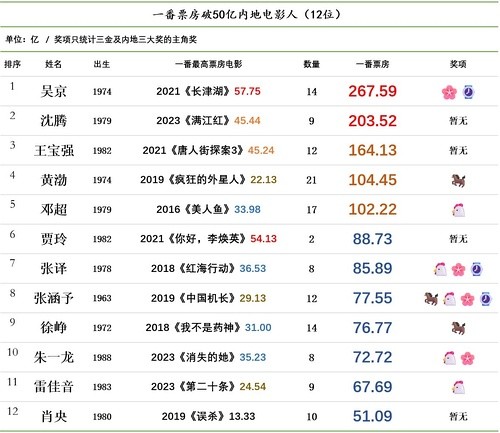Click the title 一番票房破50亿内地电影人

pos(225,15)
